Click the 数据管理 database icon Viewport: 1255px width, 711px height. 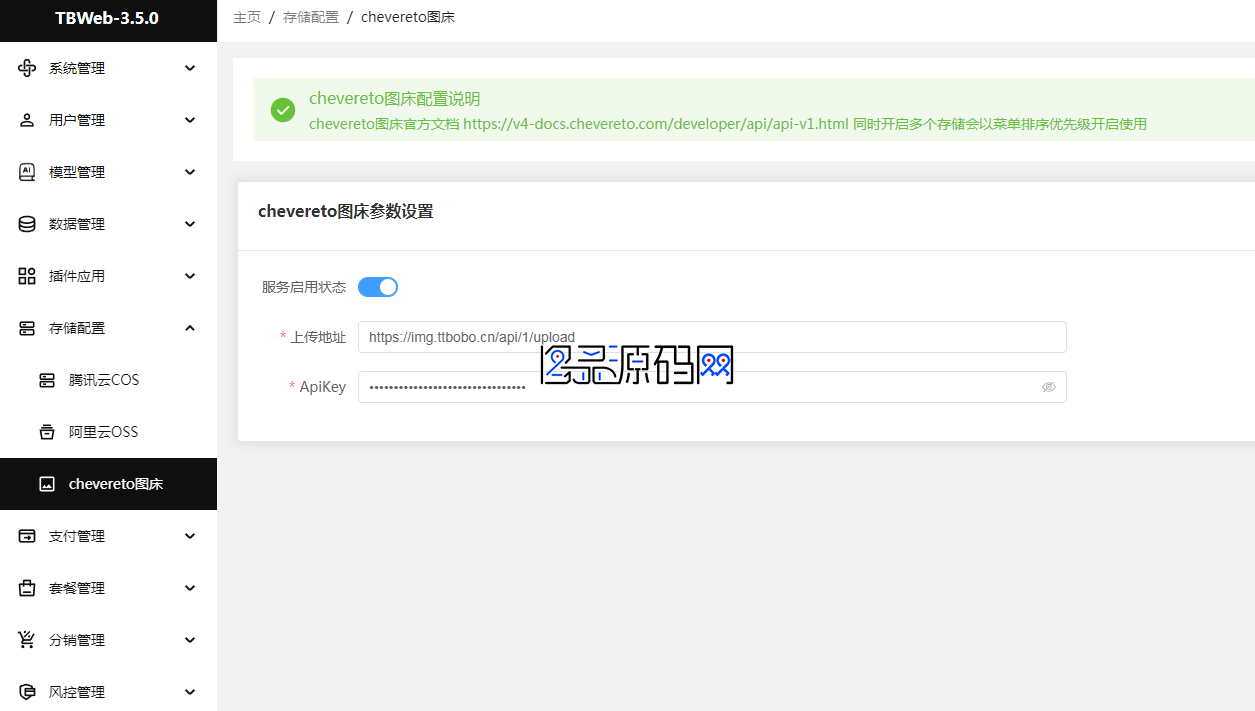click(x=27, y=224)
